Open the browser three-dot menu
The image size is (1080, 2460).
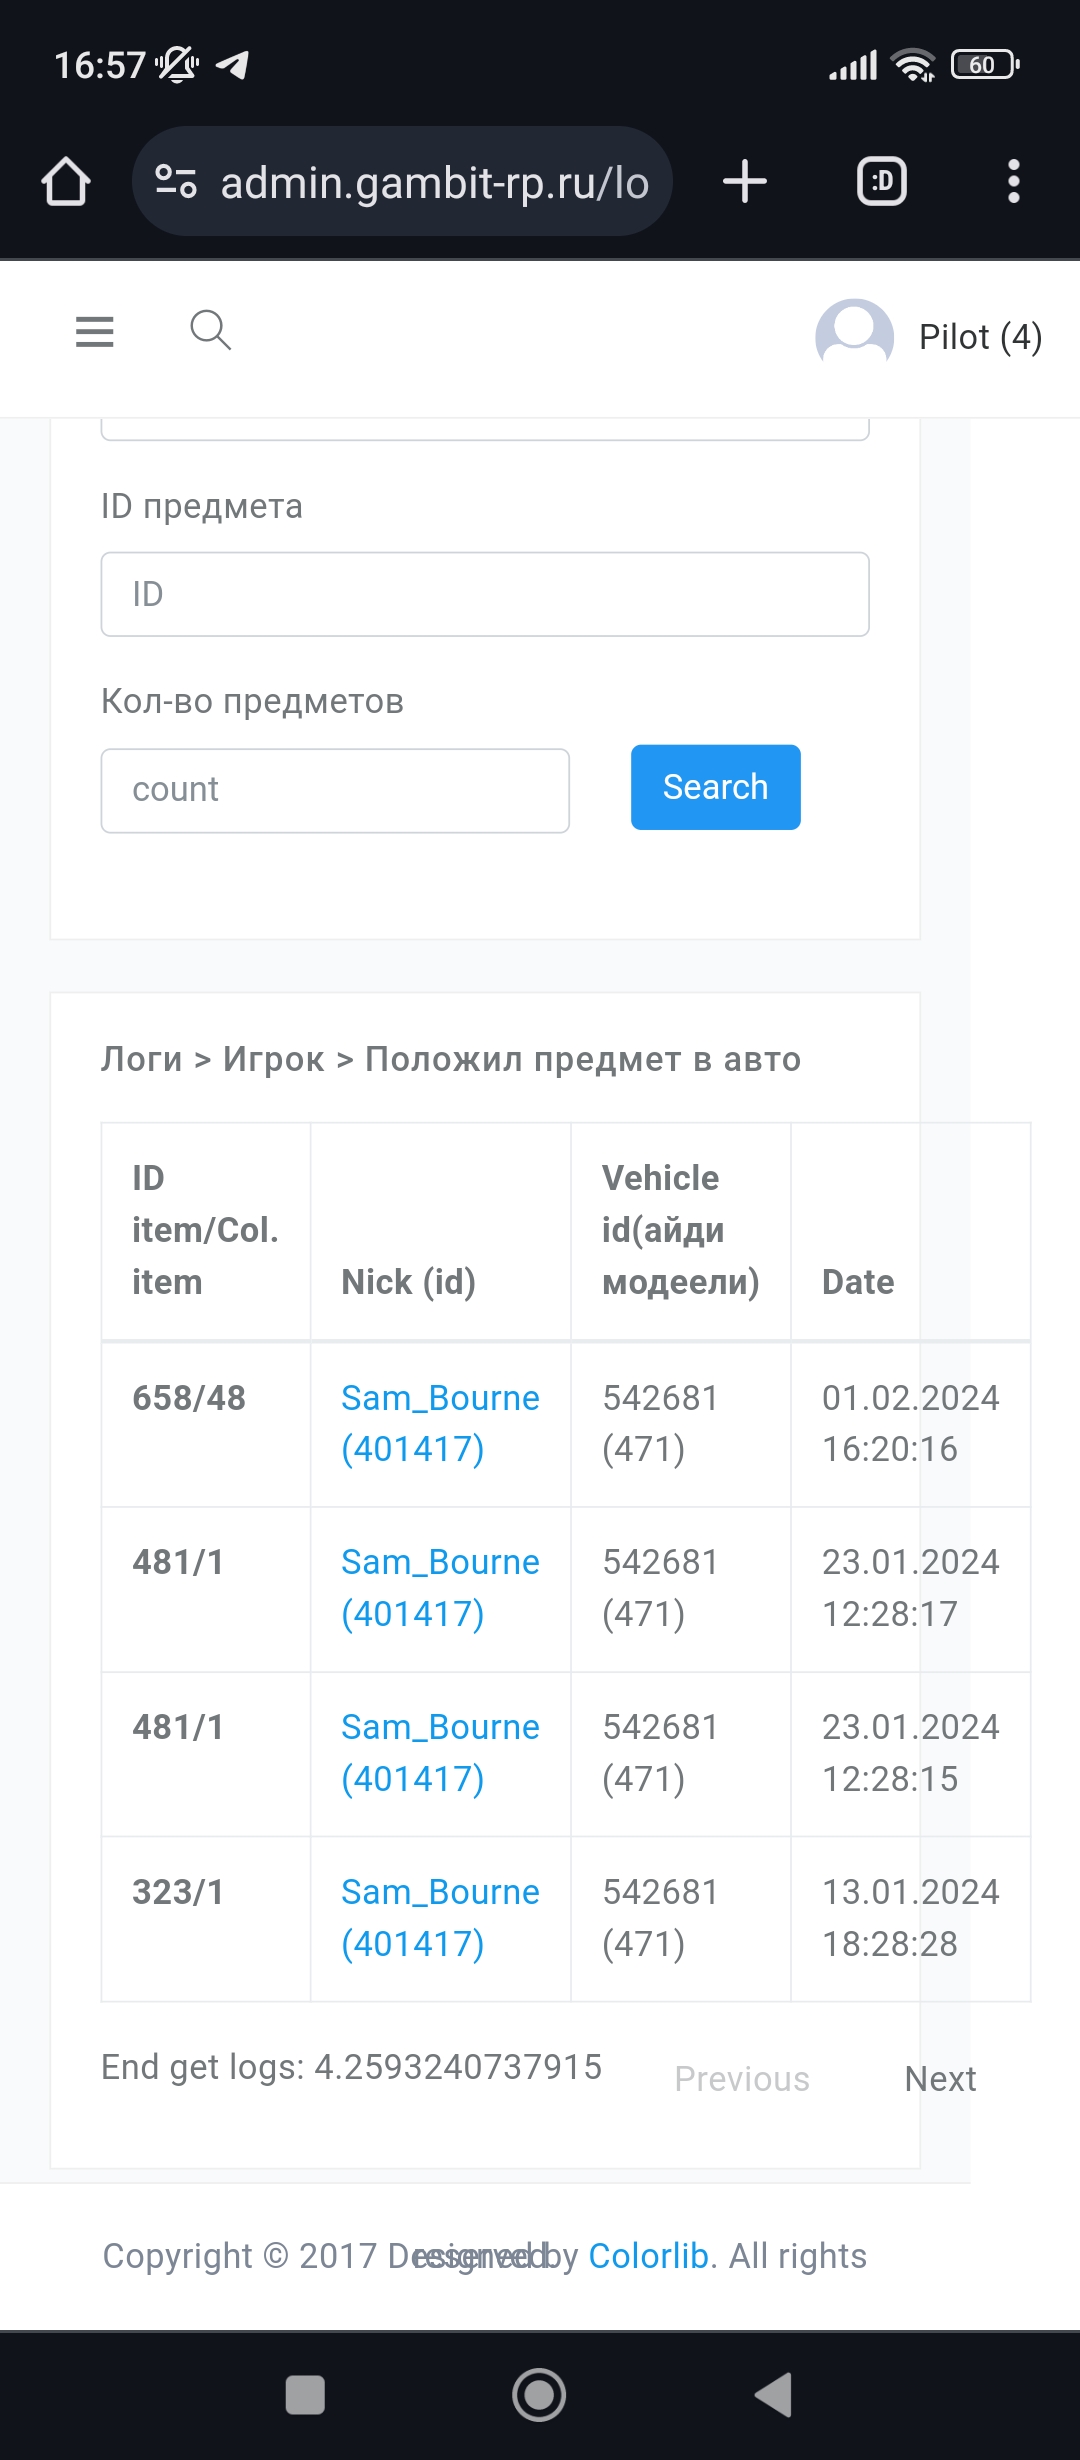1013,182
